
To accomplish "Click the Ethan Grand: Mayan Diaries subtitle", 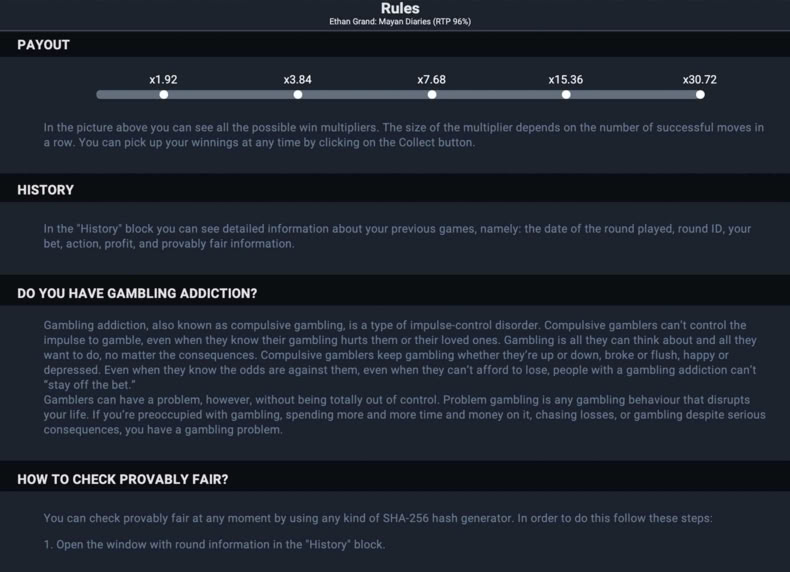I will (x=400, y=22).
